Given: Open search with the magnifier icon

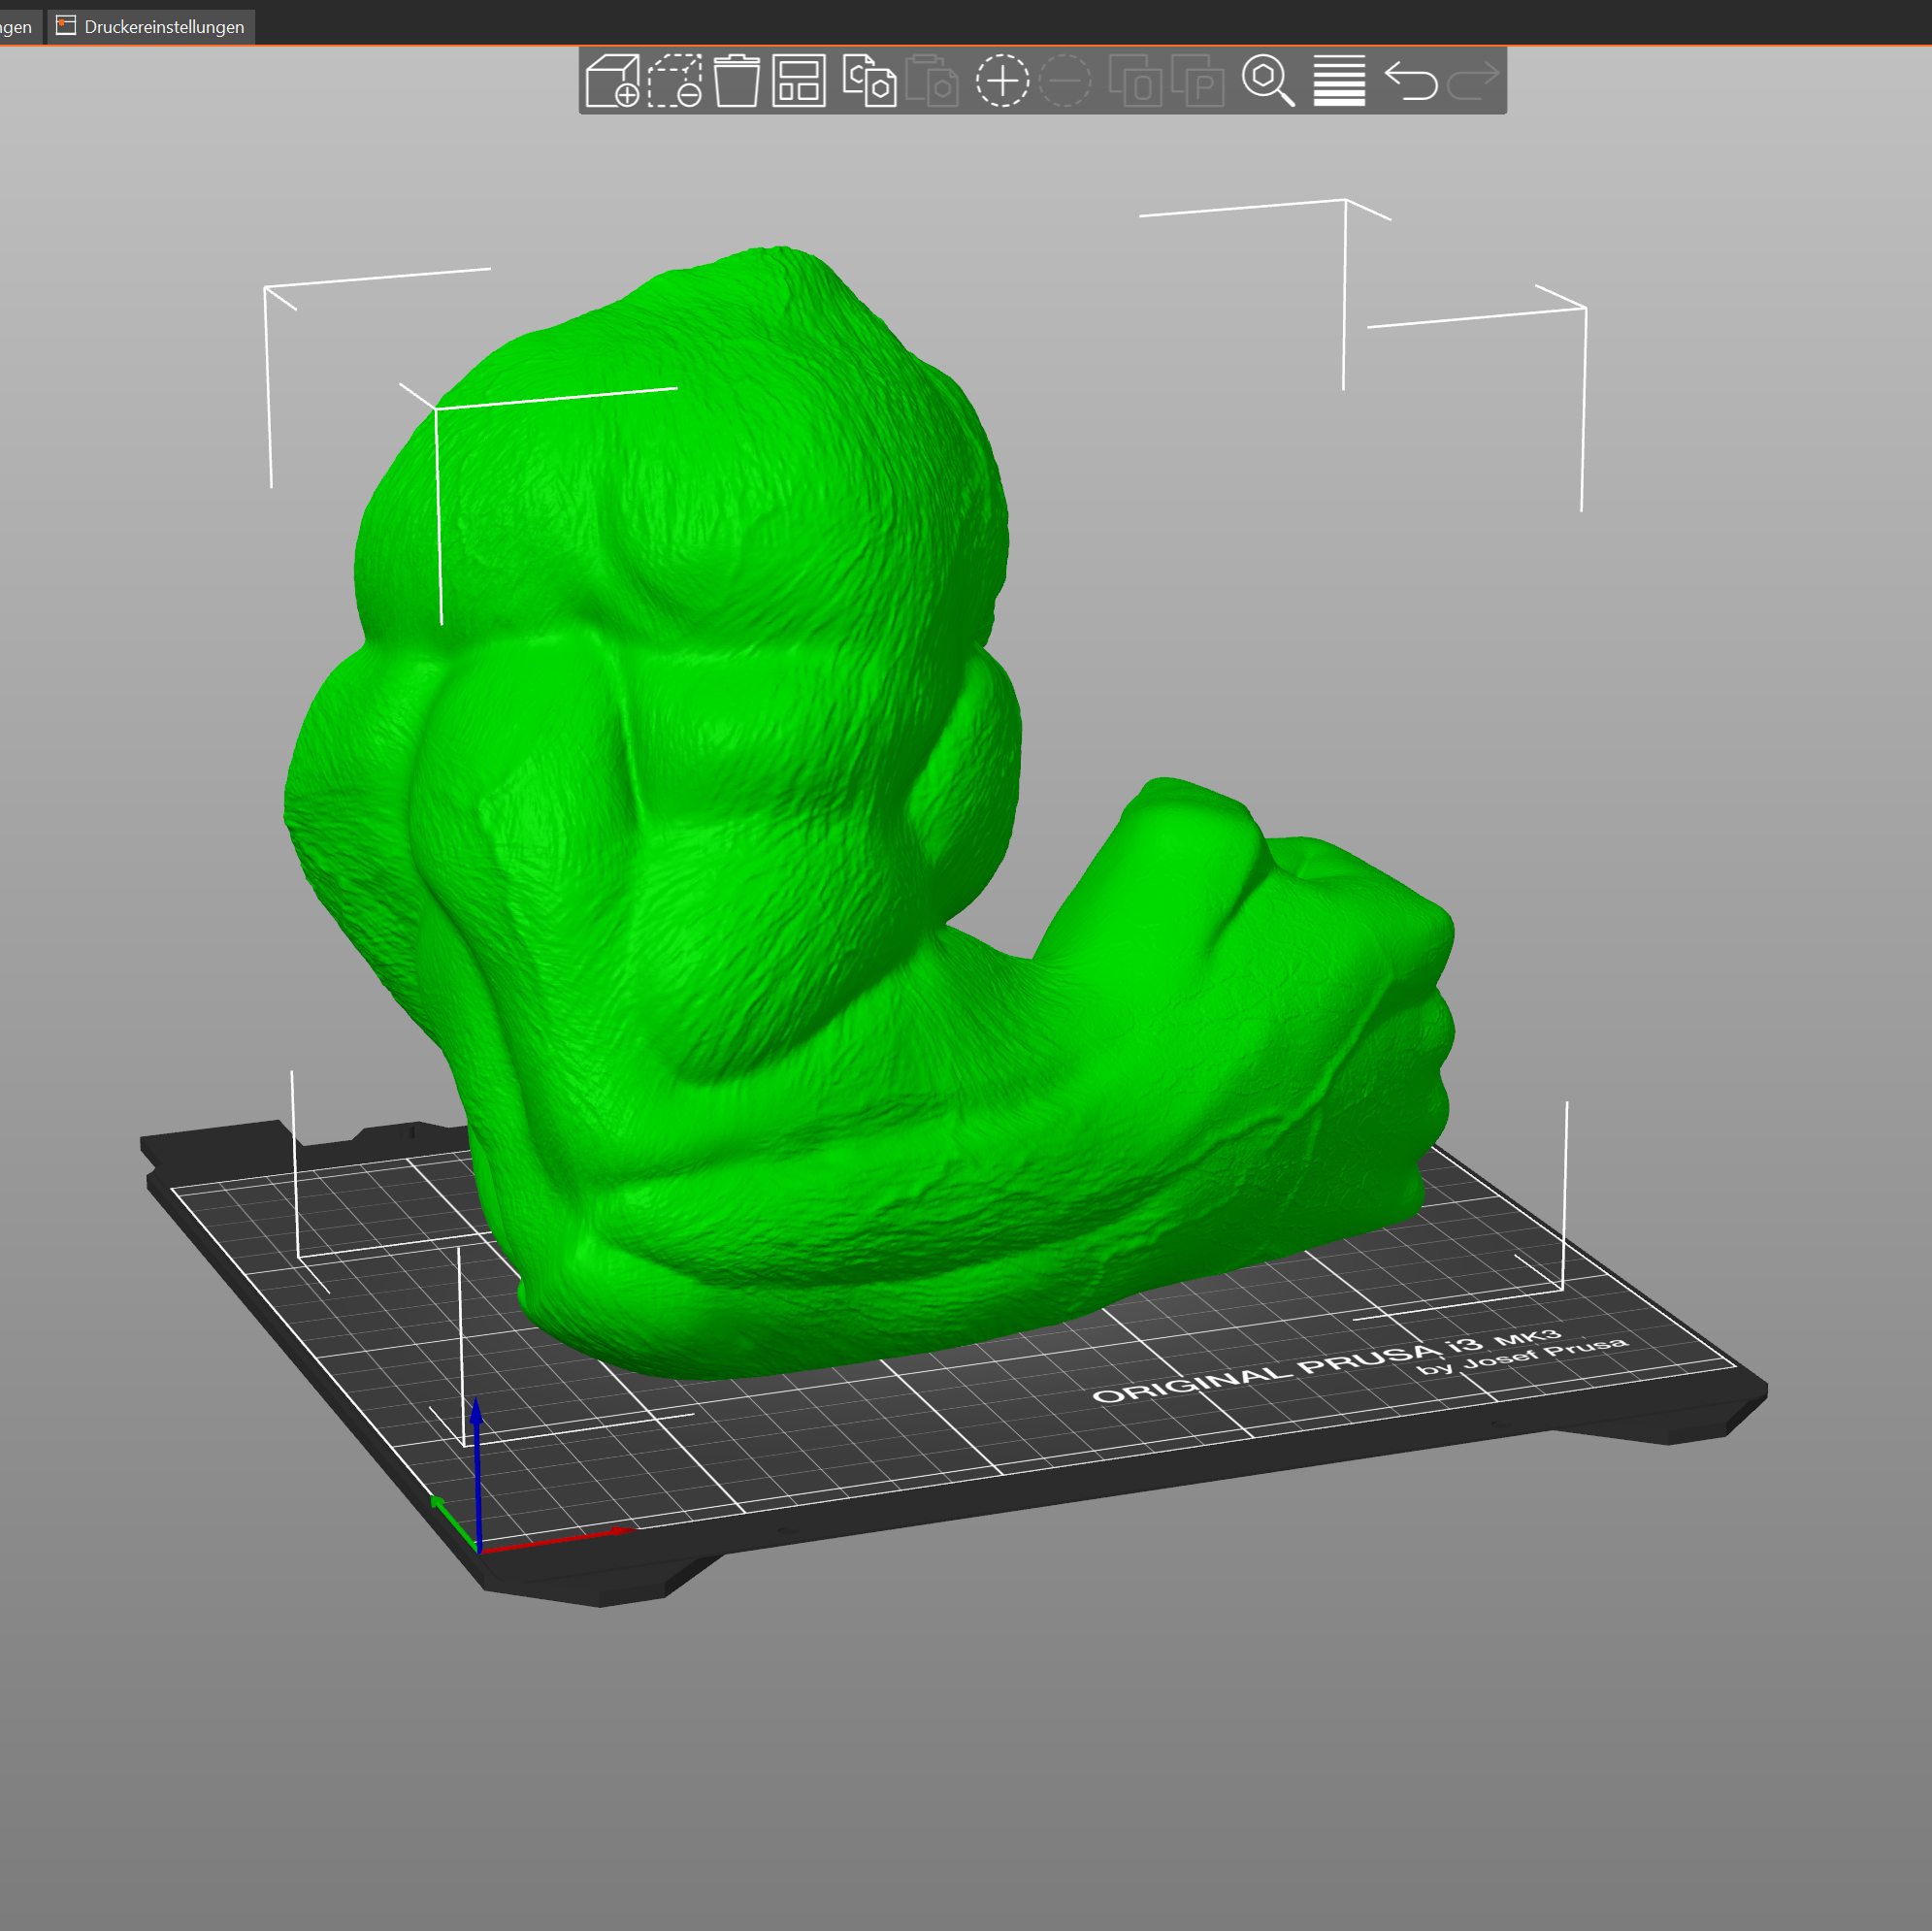Looking at the screenshot, I should point(1268,81).
